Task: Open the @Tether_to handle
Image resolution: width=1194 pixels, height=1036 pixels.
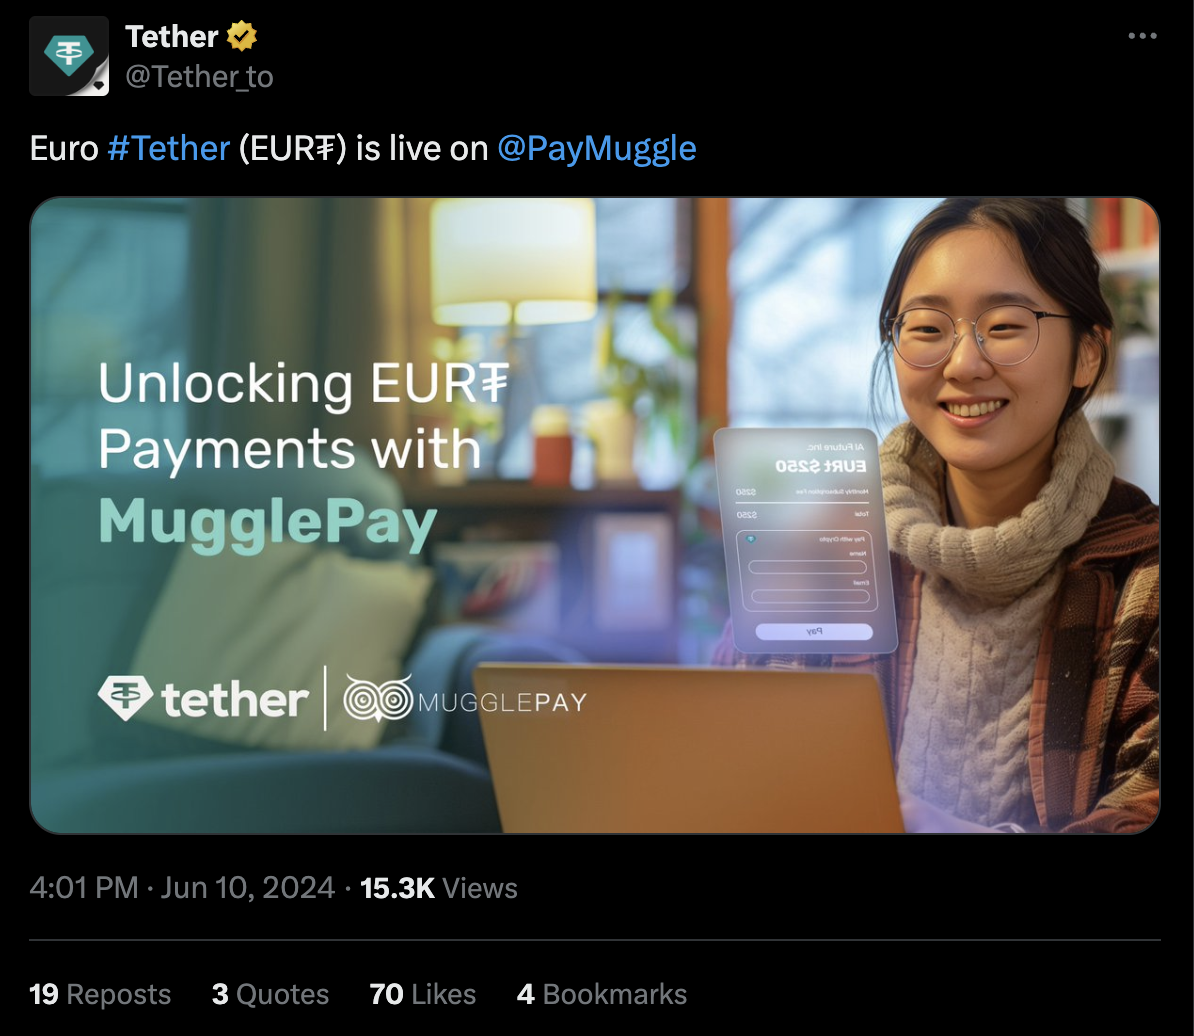Action: point(200,77)
